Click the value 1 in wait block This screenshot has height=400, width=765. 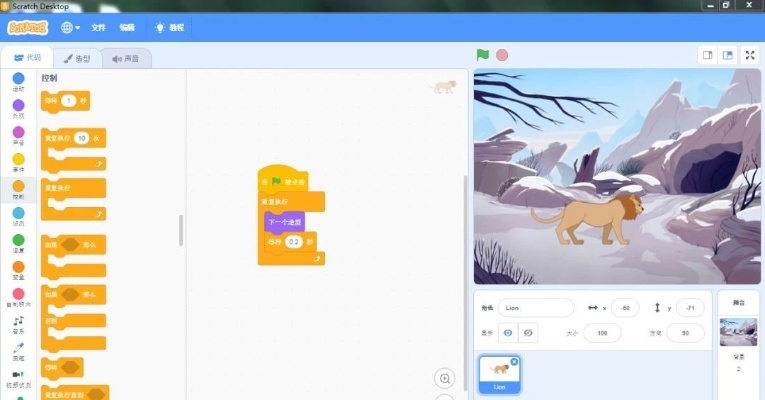69,100
